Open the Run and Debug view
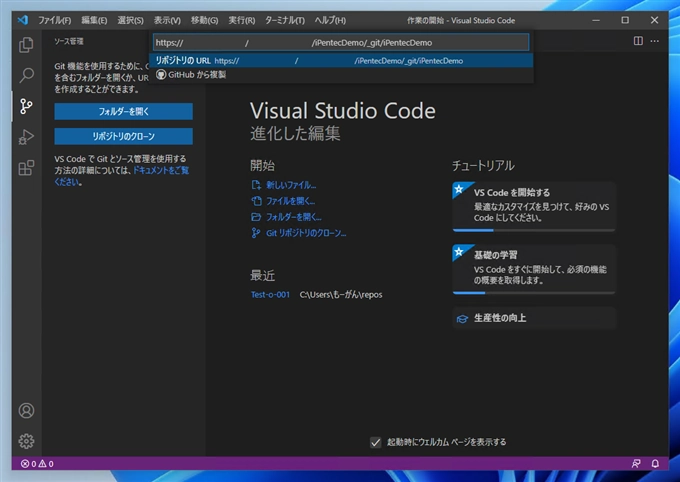This screenshot has height=482, width=680. [x=26, y=137]
